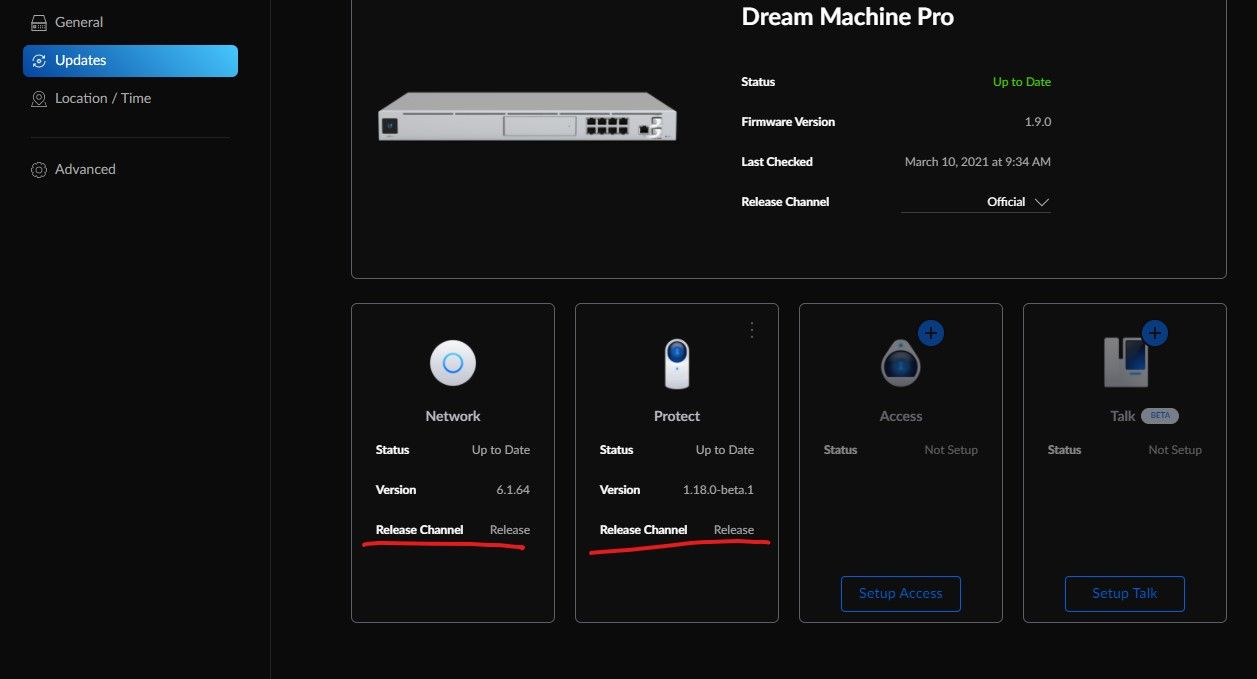1257x679 pixels.
Task: Click the Protect camera icon
Action: (x=677, y=364)
